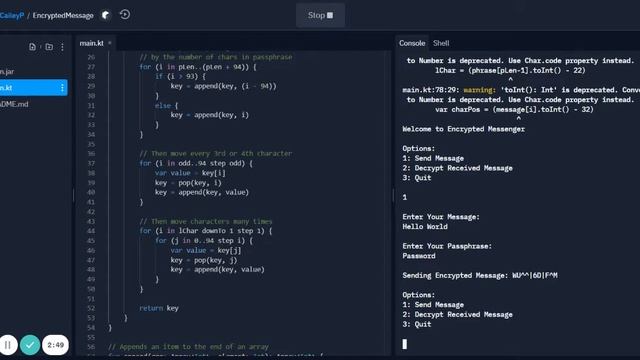
Task: Click the 'Appends an item' comment line
Action: click(x=188, y=347)
